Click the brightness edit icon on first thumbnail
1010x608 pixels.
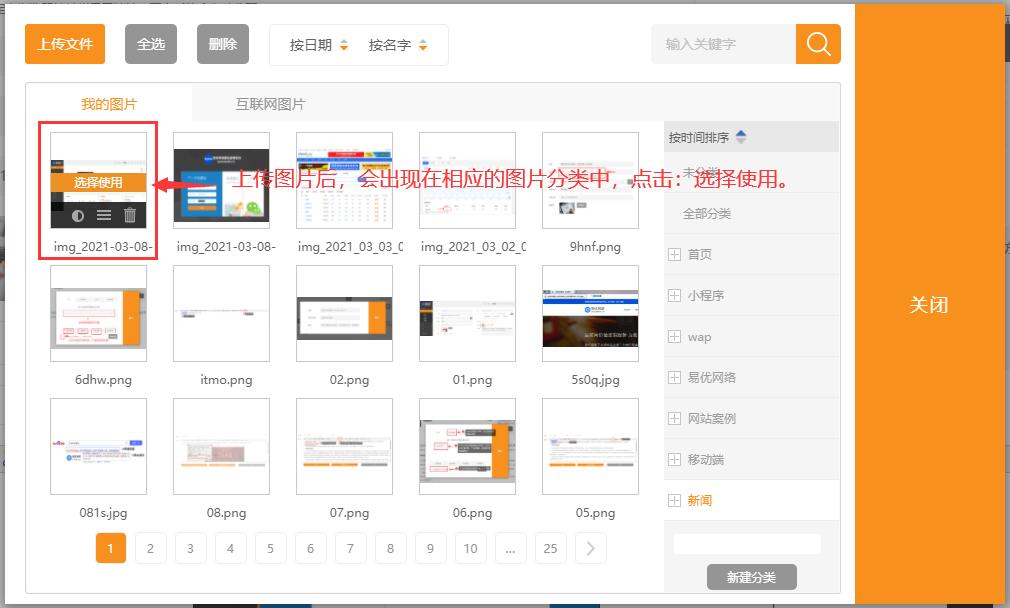click(x=78, y=214)
